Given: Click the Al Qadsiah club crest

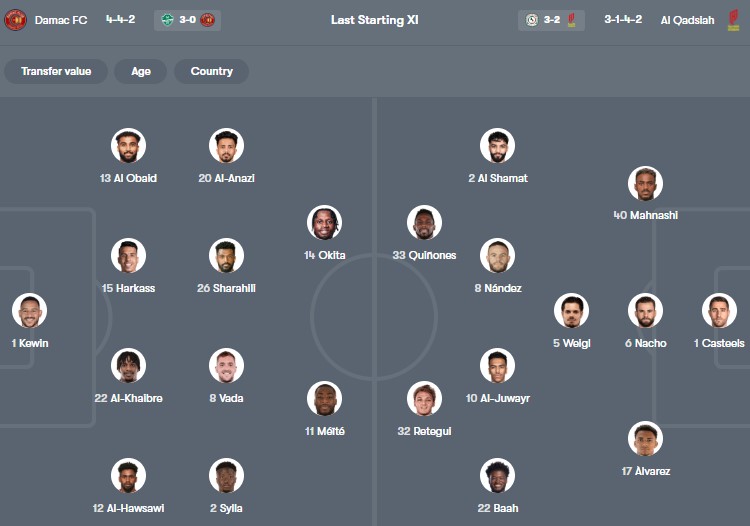Looking at the screenshot, I should point(733,20).
